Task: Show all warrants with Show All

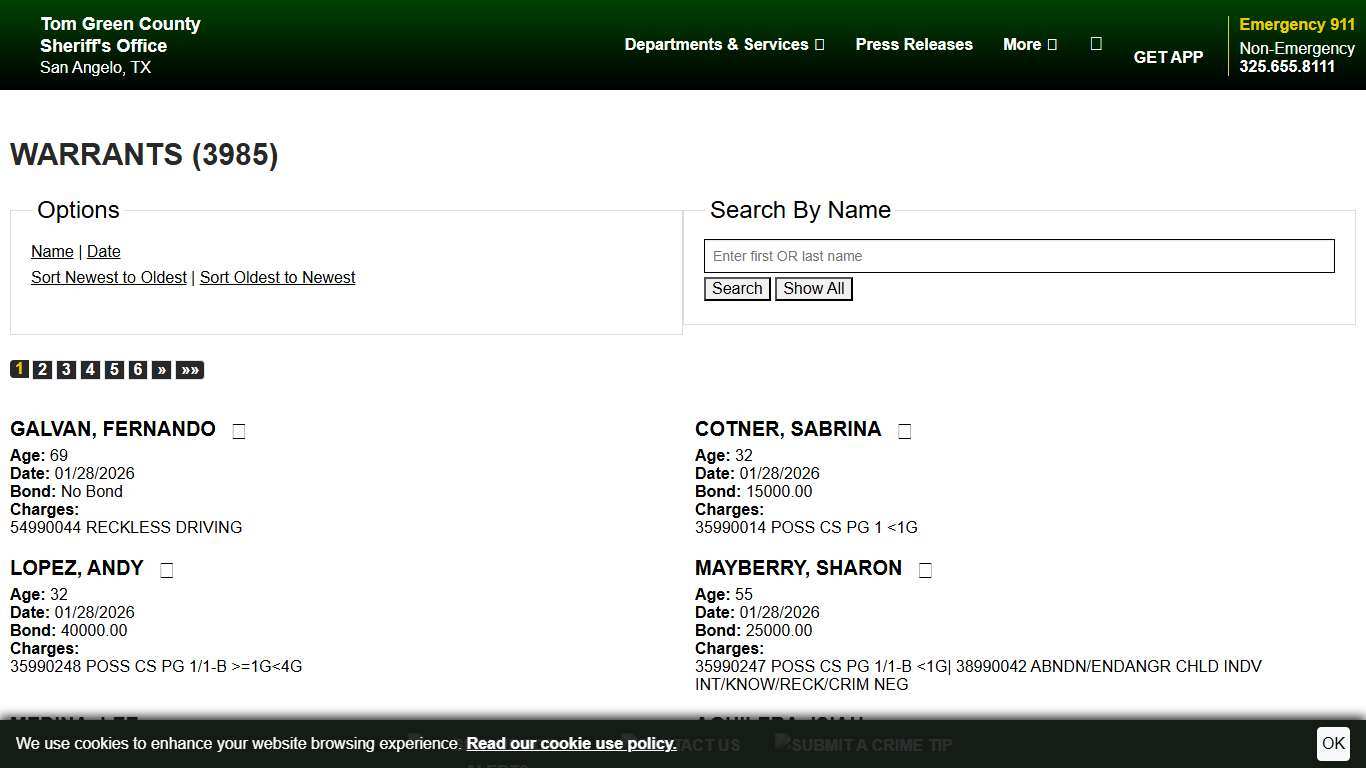Action: (x=813, y=288)
